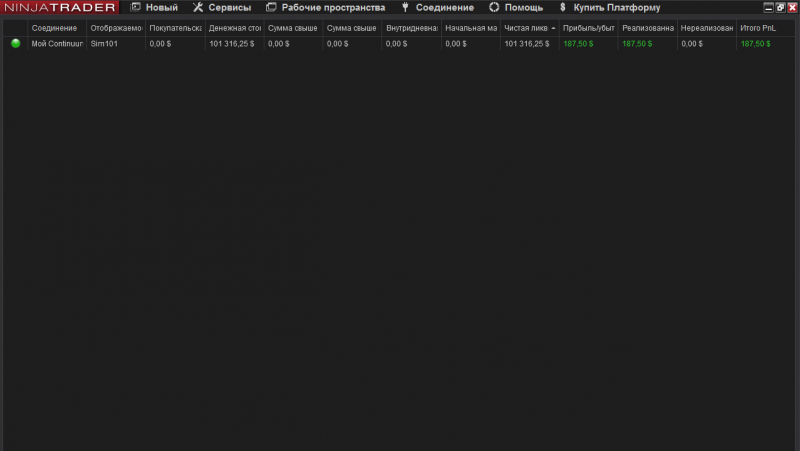This screenshot has height=451, width=800.
Task: Click Итого PnL 187,50 $ cell
Action: point(765,44)
